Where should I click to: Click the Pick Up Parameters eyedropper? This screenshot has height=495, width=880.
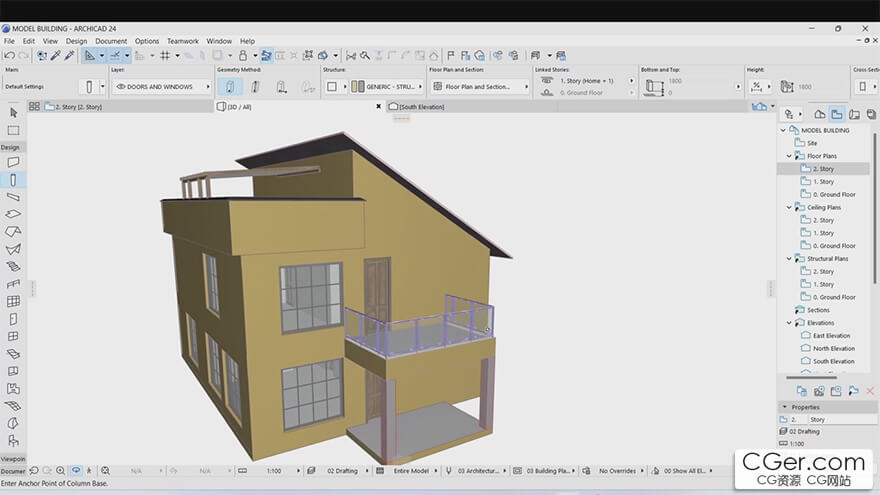(x=56, y=56)
